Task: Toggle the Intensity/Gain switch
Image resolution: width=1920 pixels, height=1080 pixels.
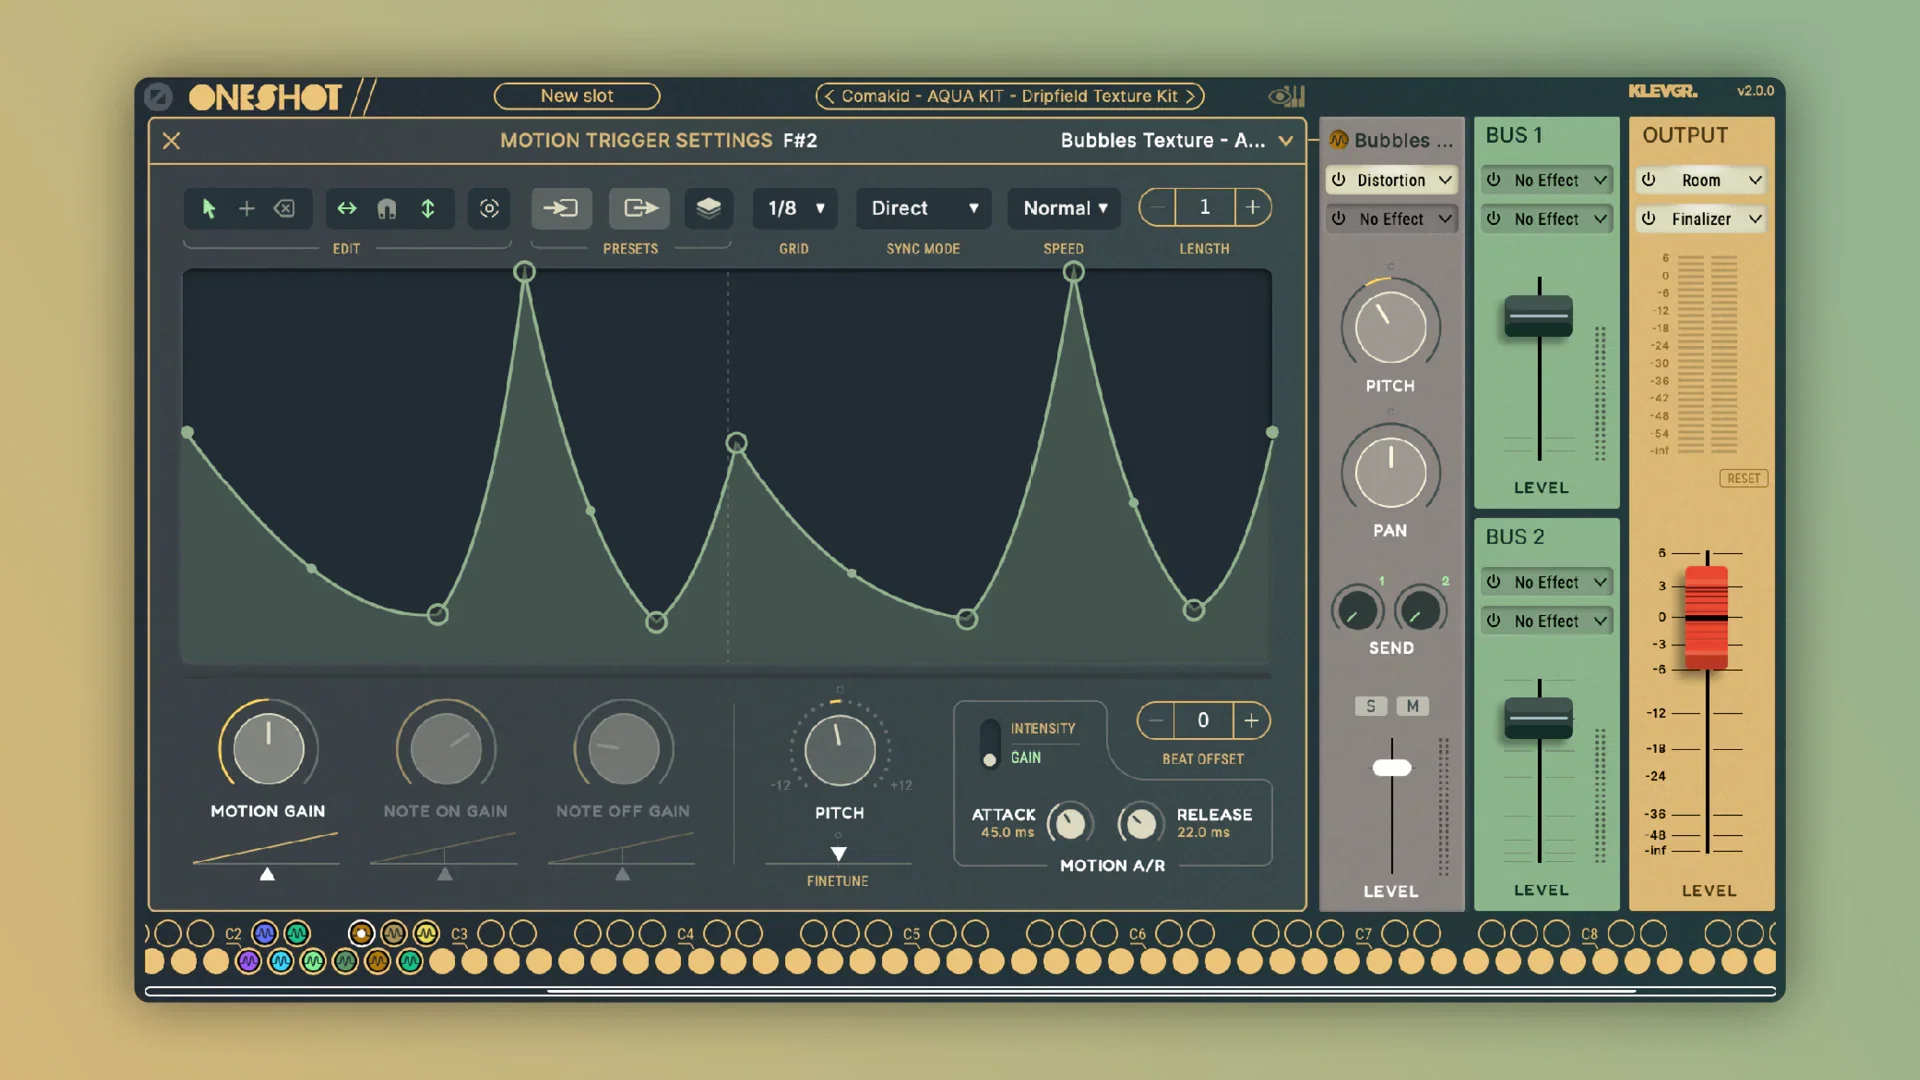Action: [x=990, y=743]
